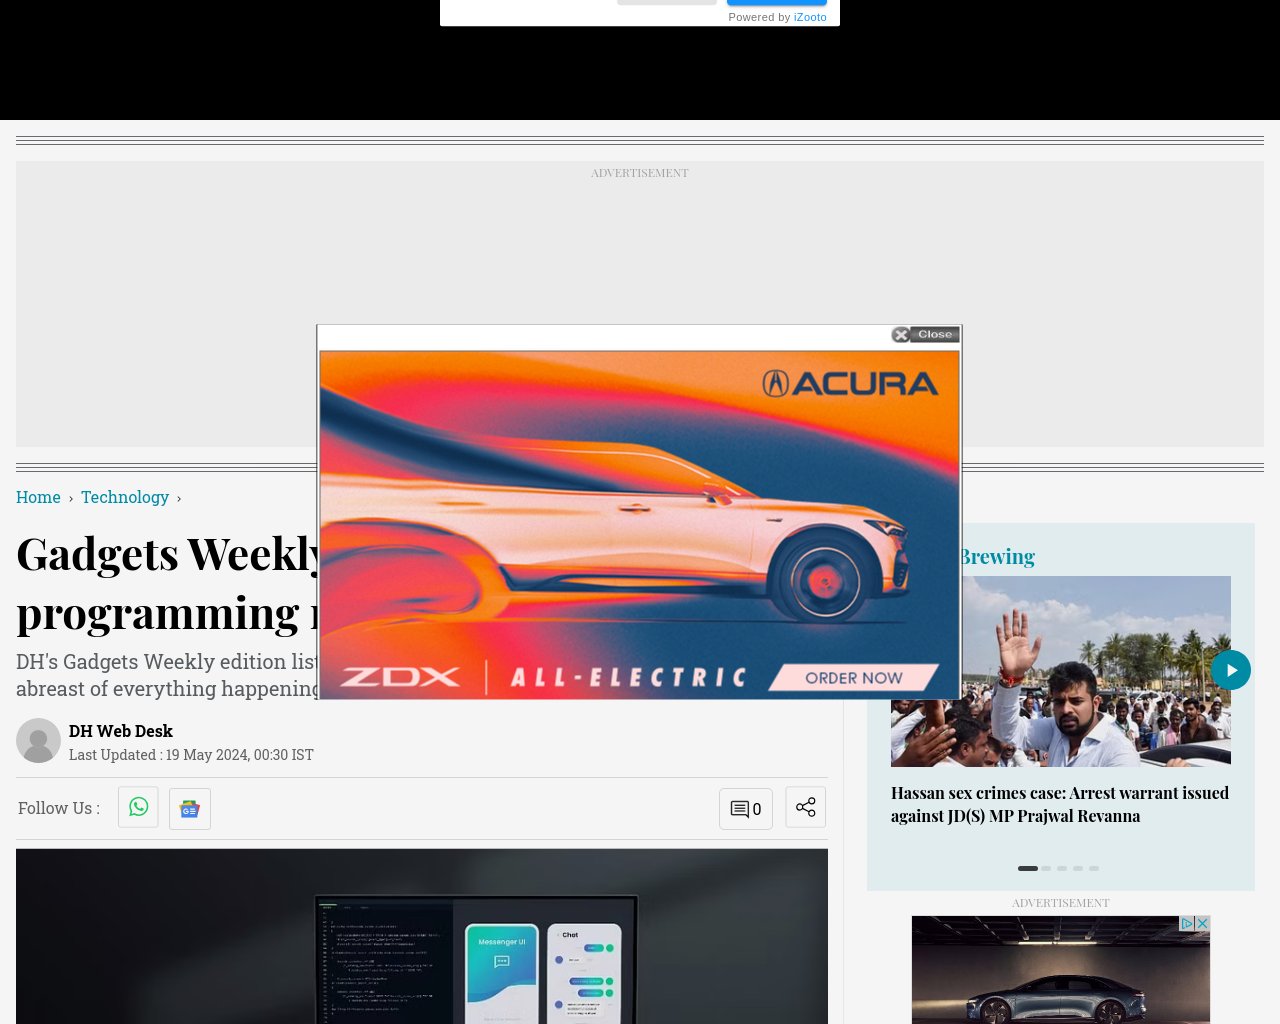Click the article's laptop hero image

click(x=422, y=936)
